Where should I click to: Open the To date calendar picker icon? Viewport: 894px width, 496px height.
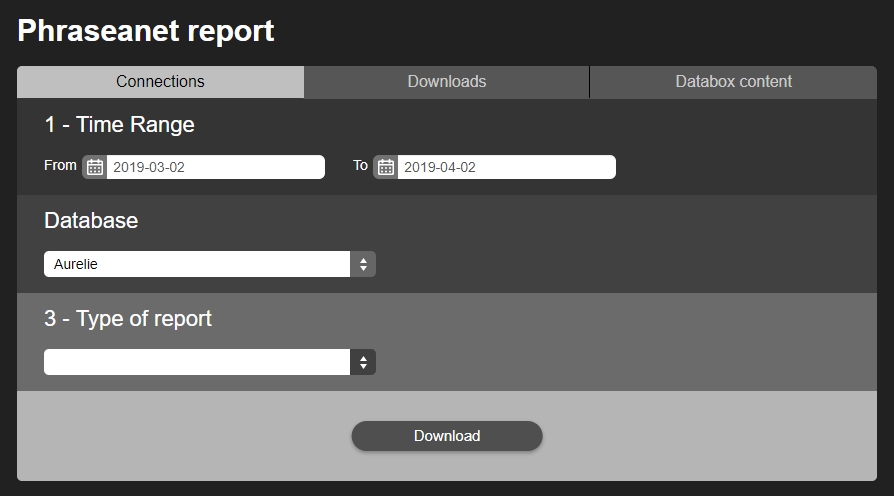385,167
